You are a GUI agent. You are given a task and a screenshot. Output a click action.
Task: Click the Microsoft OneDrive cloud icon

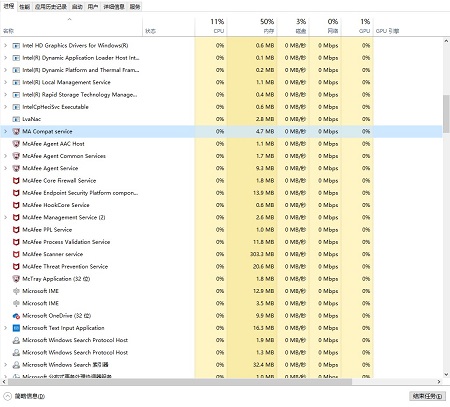[16, 316]
